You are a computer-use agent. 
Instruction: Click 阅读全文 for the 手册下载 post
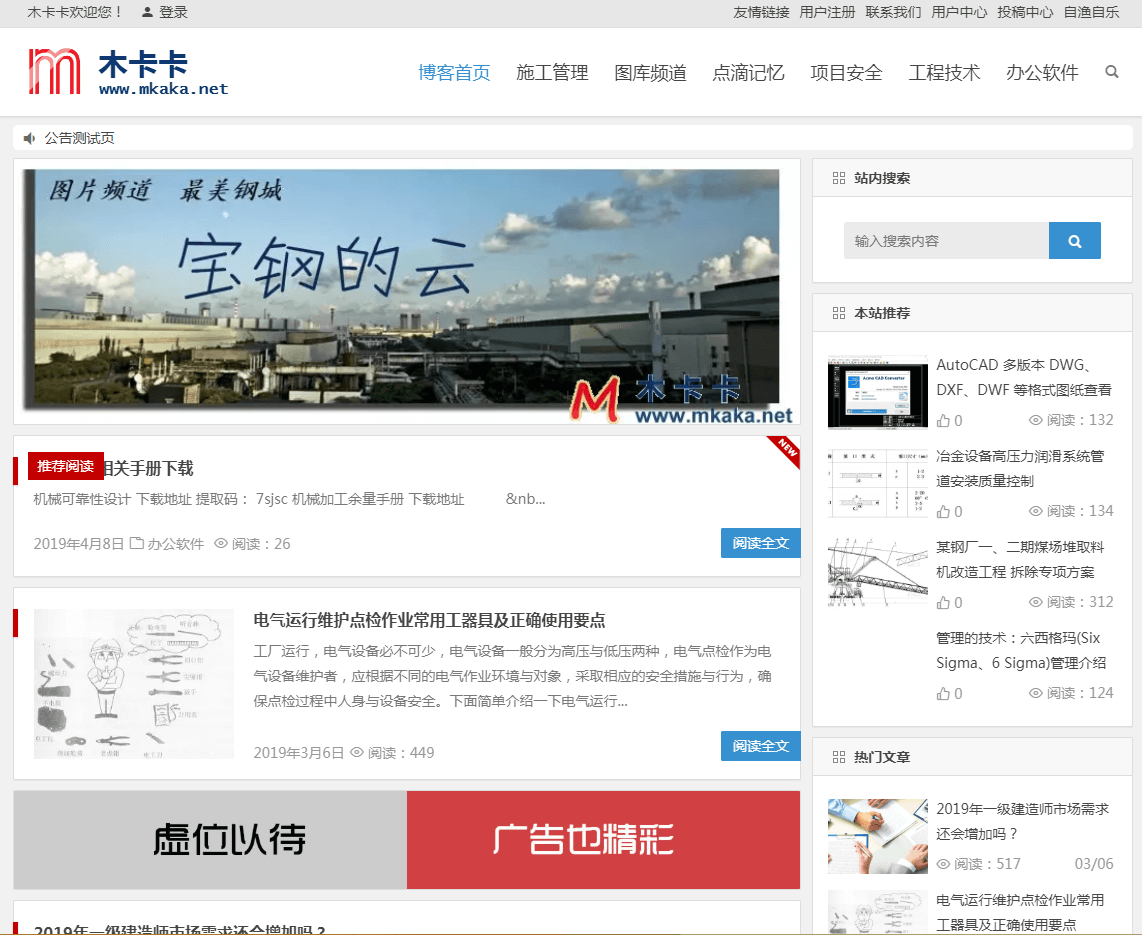point(760,543)
